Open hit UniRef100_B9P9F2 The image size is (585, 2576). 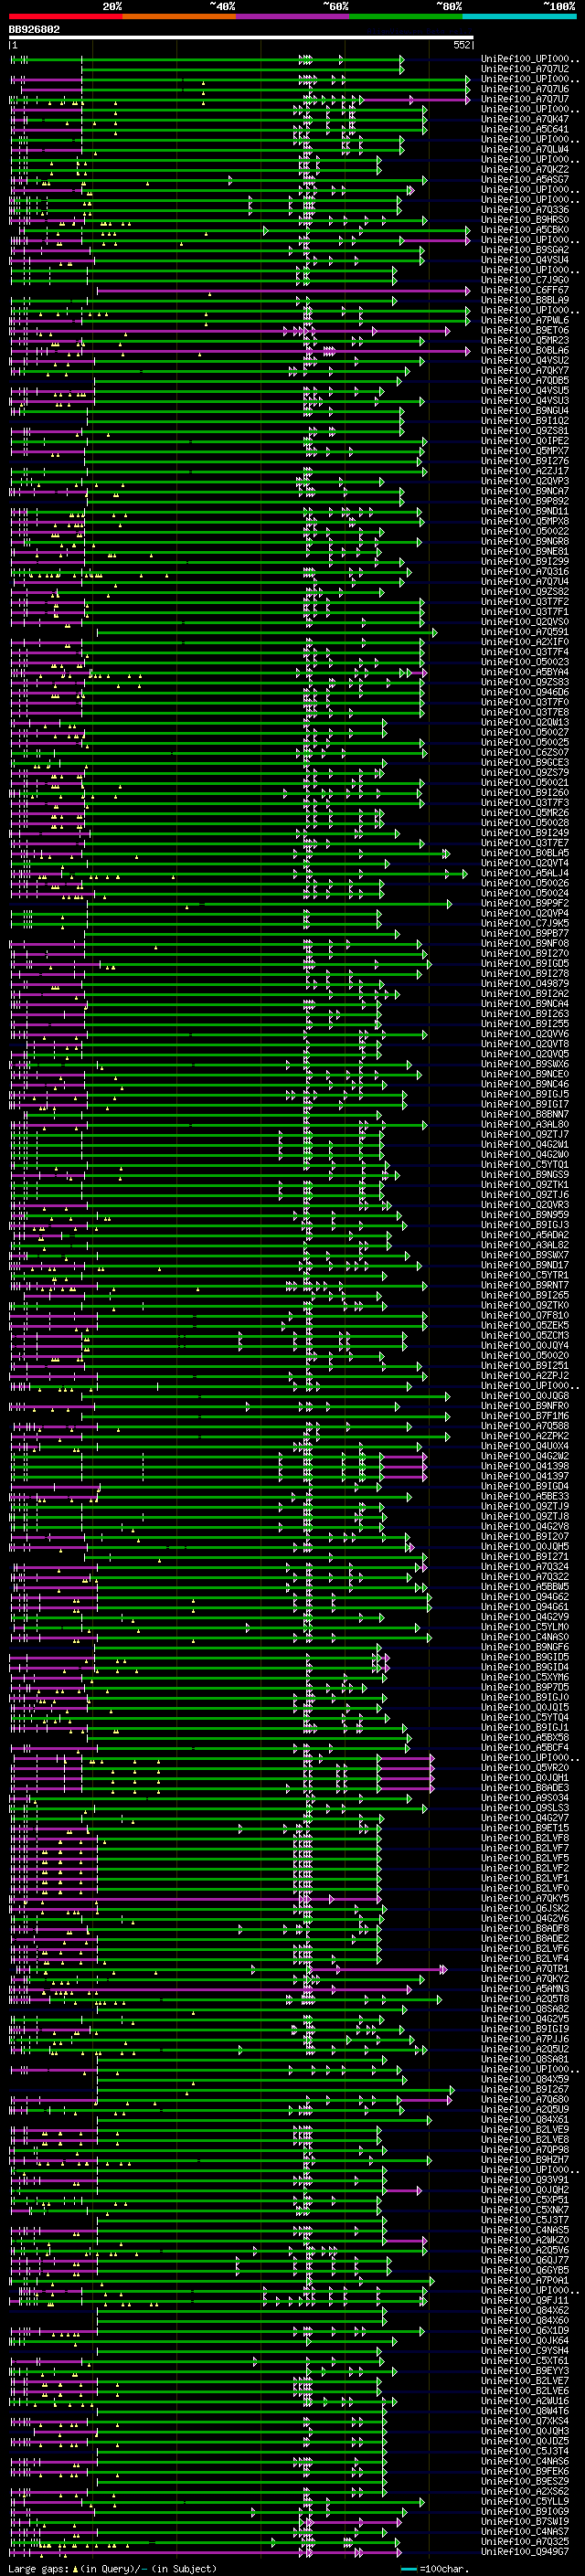pos(525,903)
